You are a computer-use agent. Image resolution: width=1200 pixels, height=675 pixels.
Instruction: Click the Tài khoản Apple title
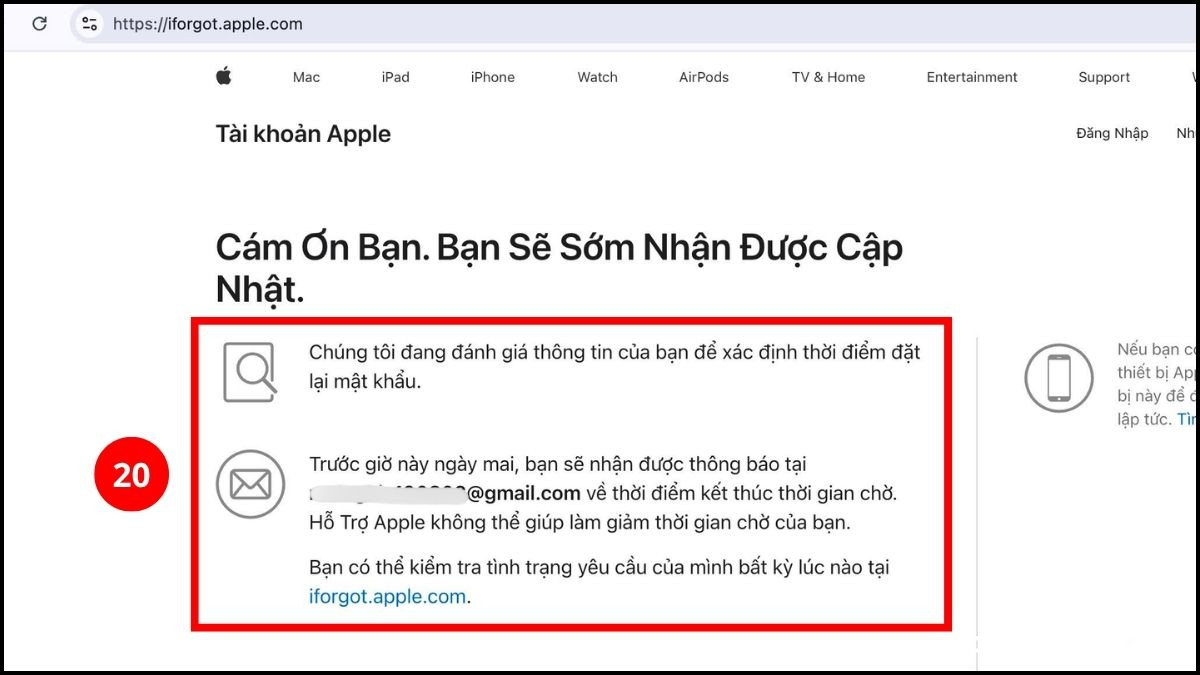[x=303, y=134]
